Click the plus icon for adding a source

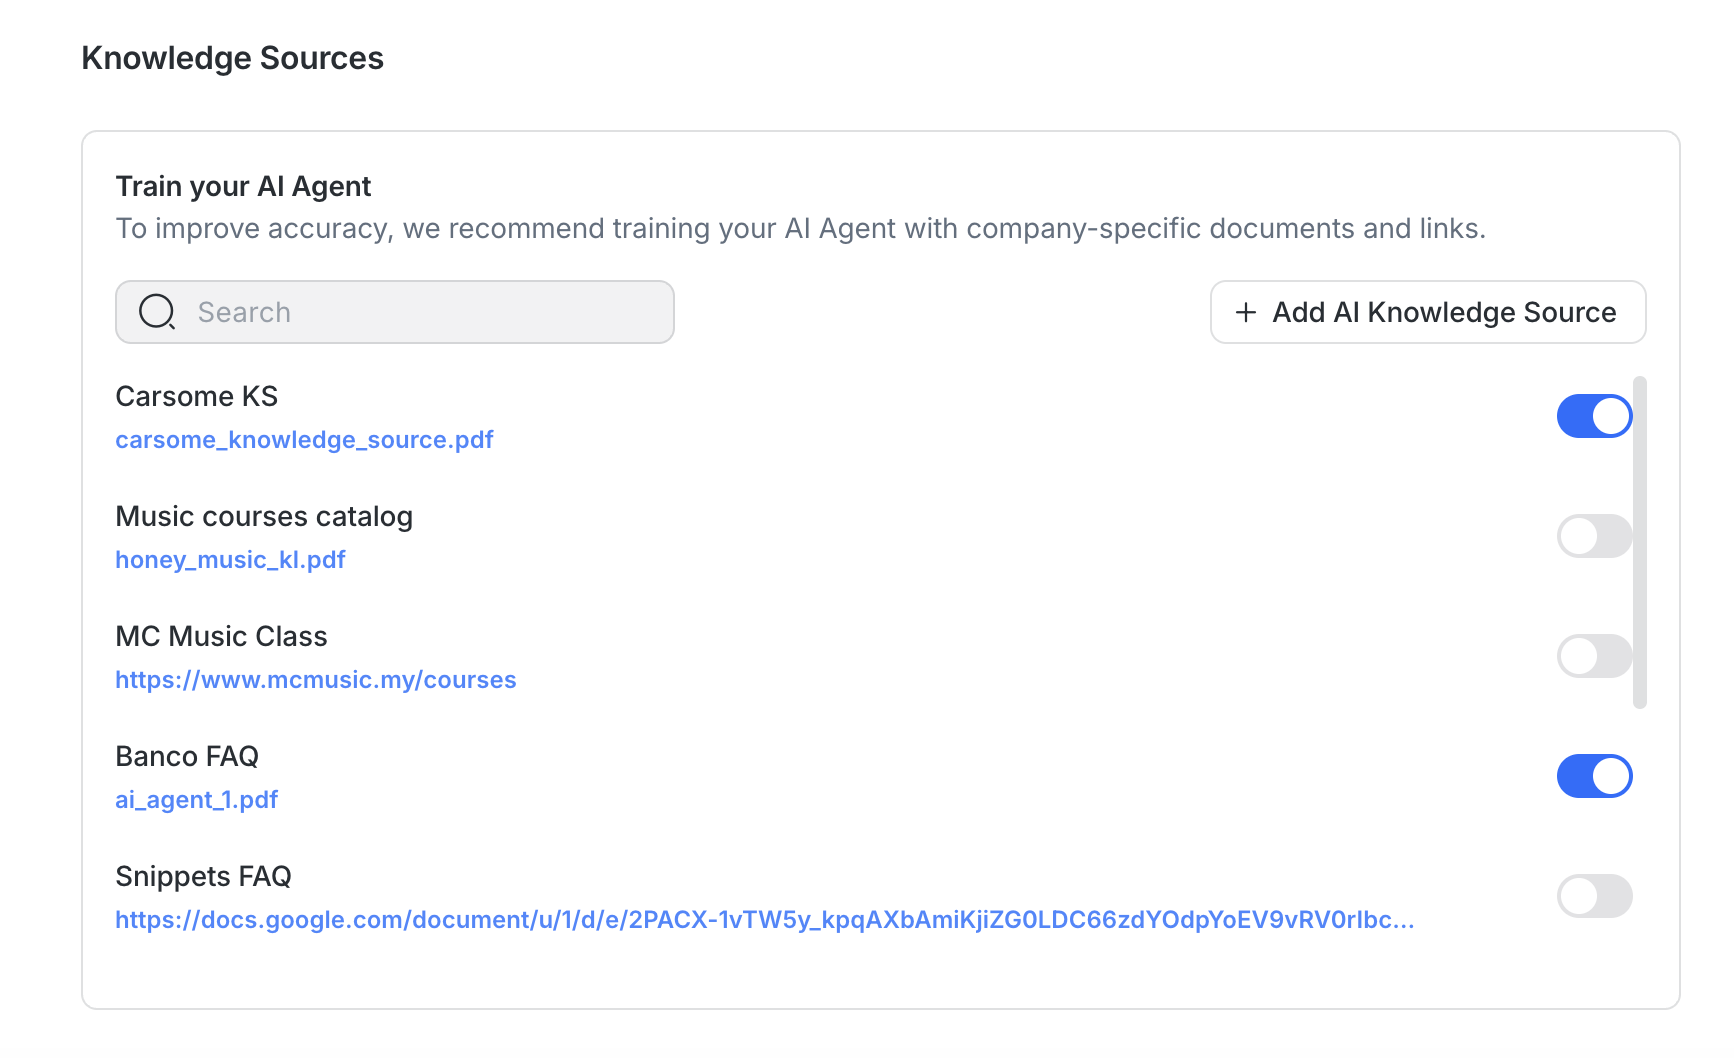tap(1245, 312)
